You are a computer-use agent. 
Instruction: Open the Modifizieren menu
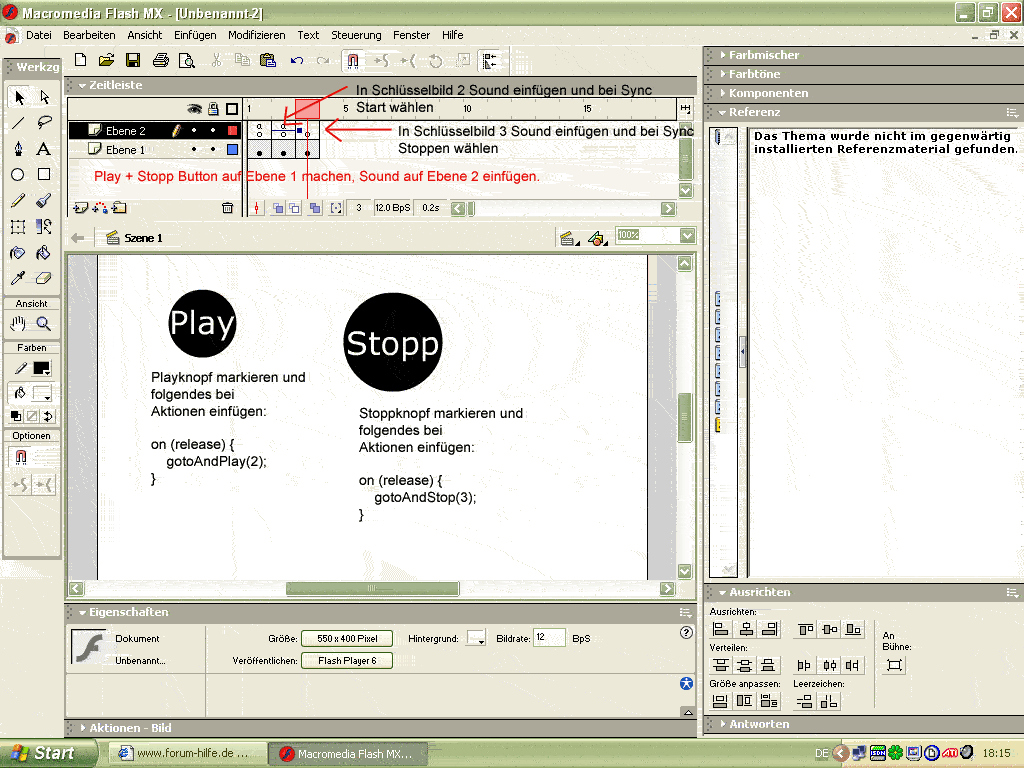256,35
